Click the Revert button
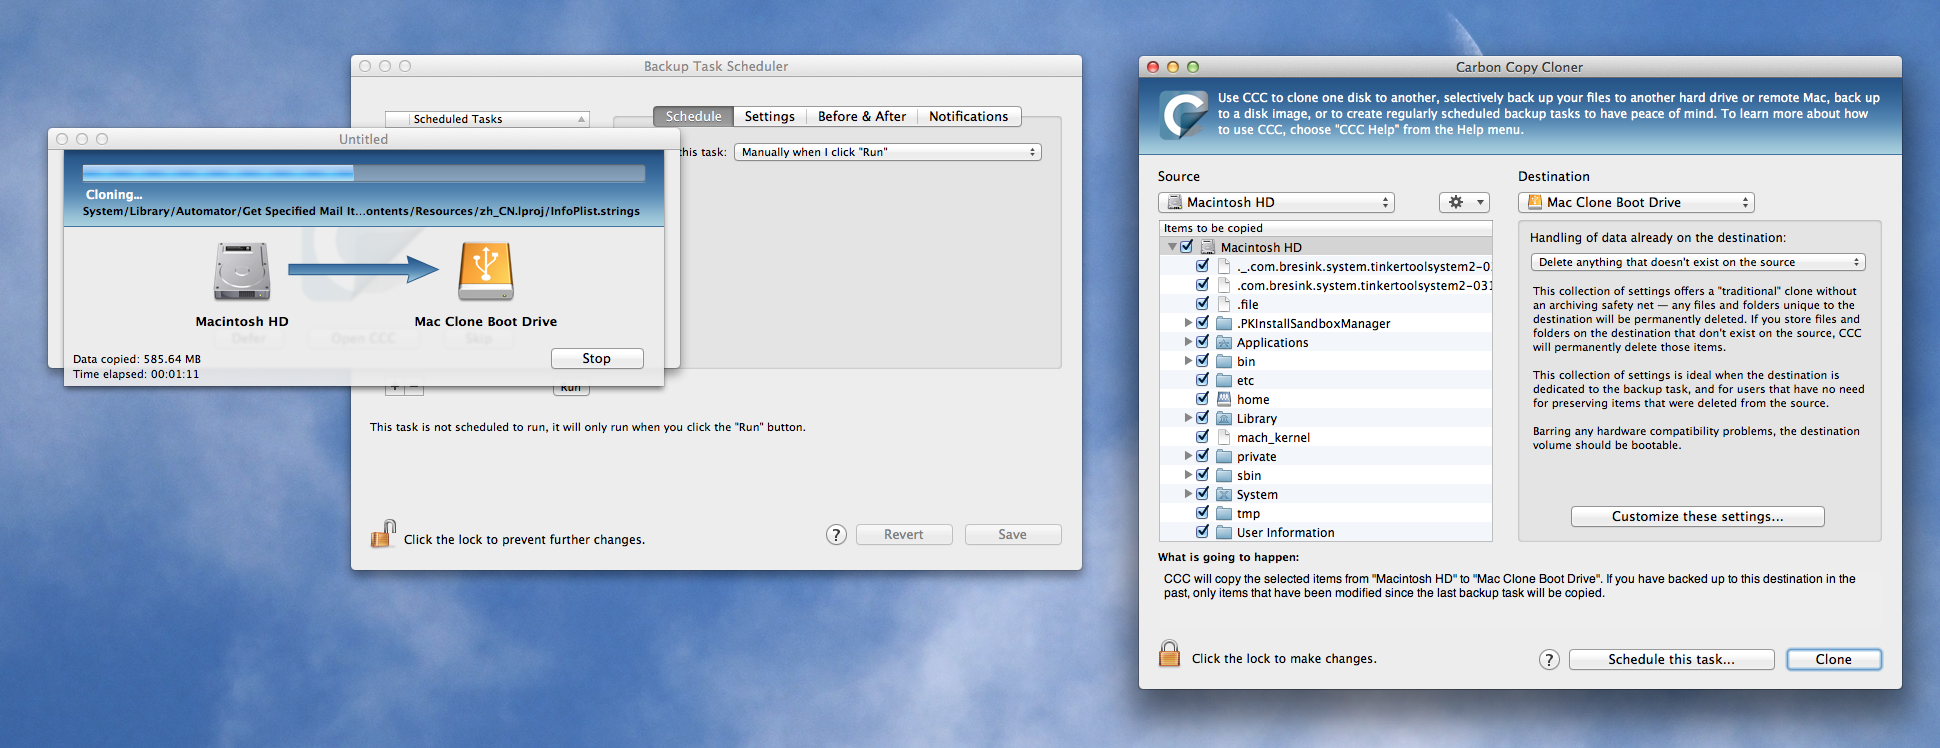1940x748 pixels. 904,534
